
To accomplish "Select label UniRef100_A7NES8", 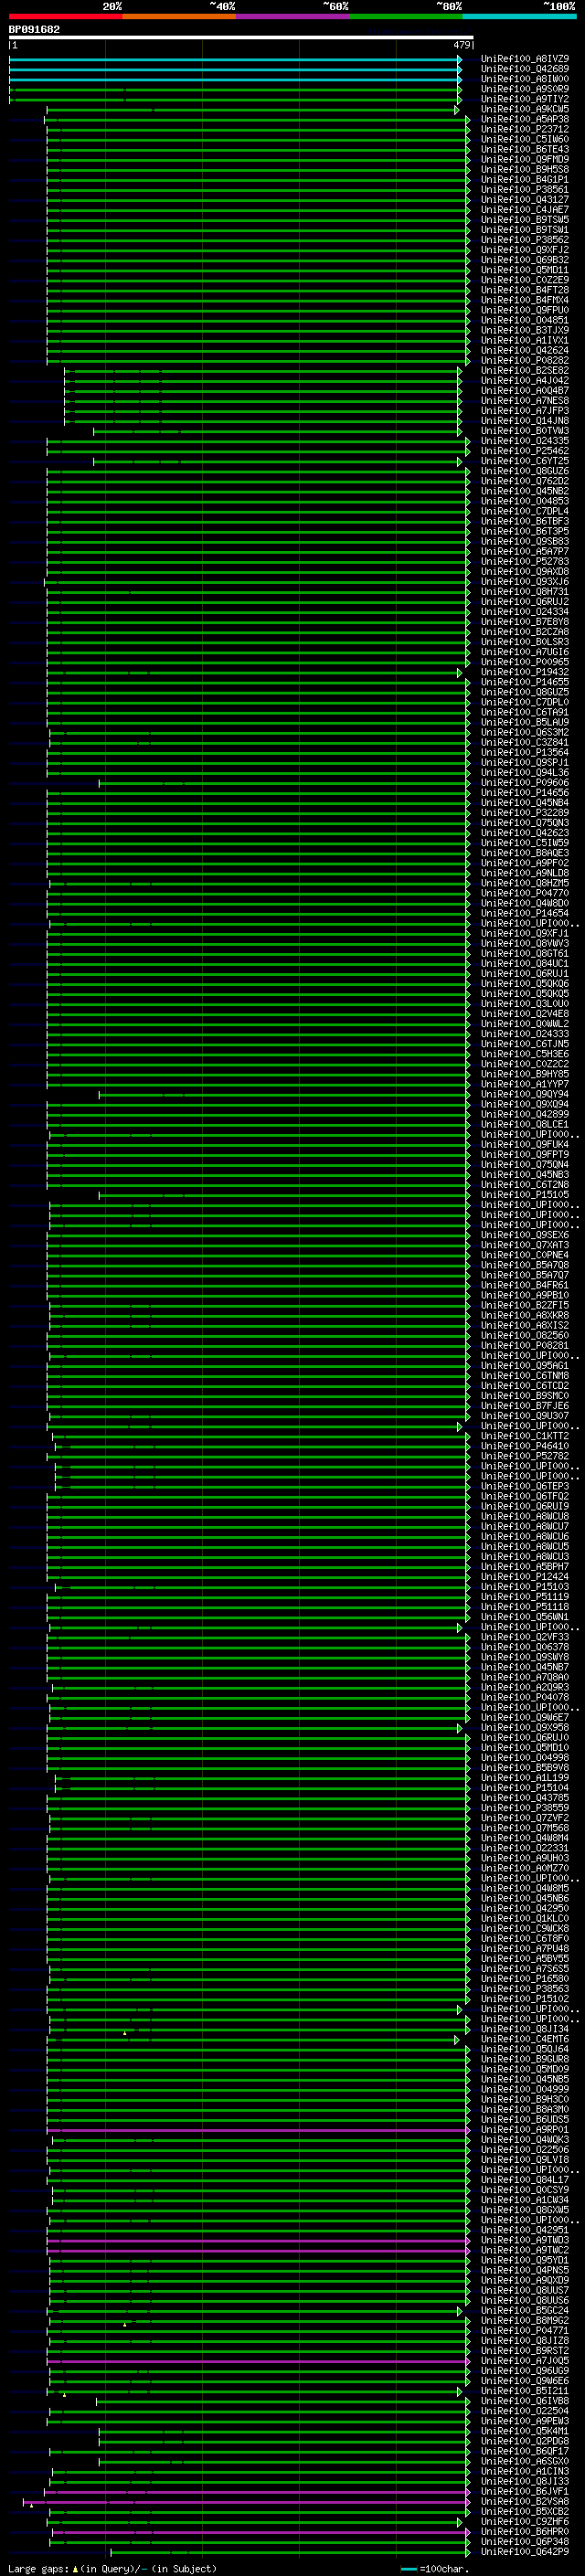I will pyautogui.click(x=525, y=400).
